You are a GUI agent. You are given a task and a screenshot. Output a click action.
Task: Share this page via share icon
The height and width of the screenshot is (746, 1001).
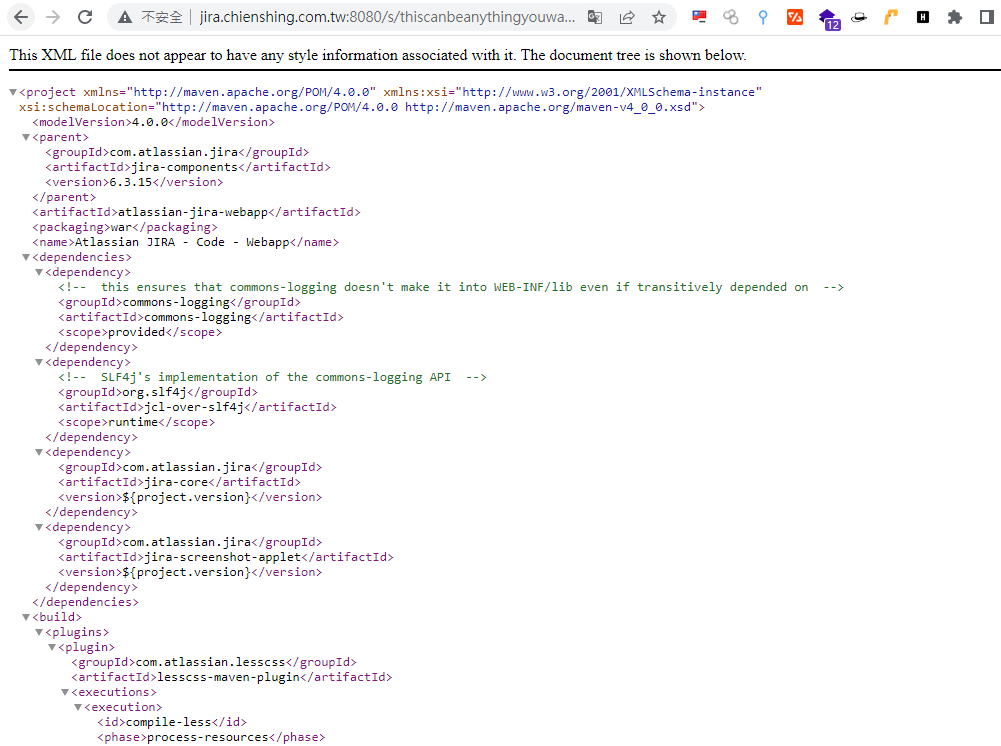coord(627,17)
